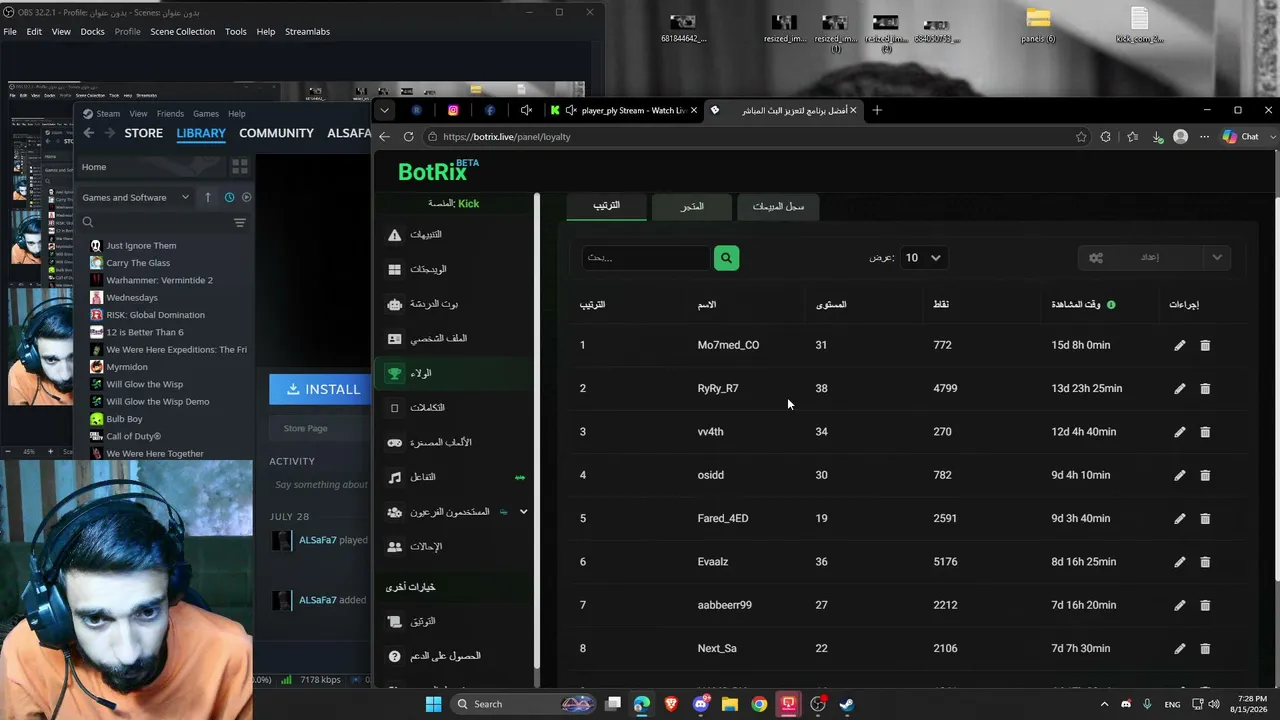1280x720 pixels.
Task: Delete the Evaalz entry
Action: (x=1205, y=562)
